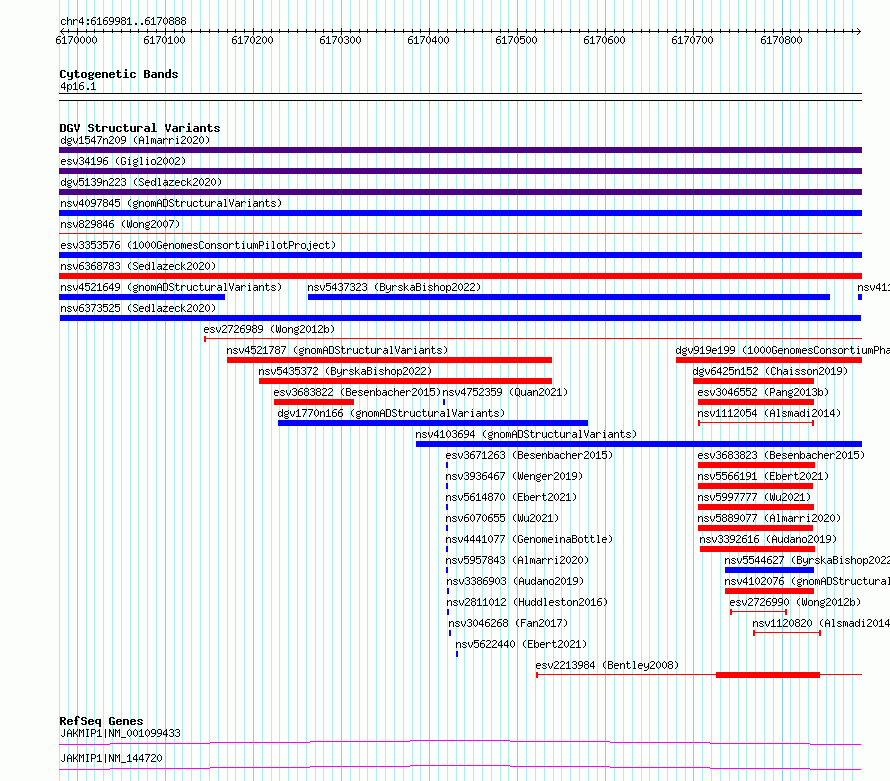Open nsv5435372 (ByrskaBishop2022) variant
890x781 pixels.
point(345,371)
